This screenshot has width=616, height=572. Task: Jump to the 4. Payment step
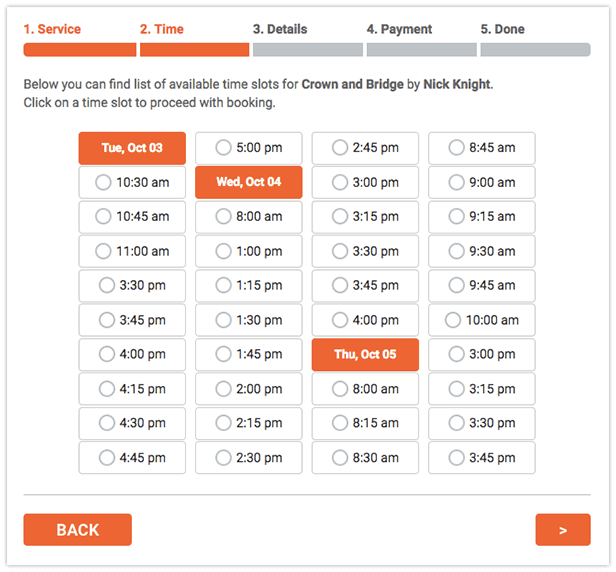tap(399, 29)
